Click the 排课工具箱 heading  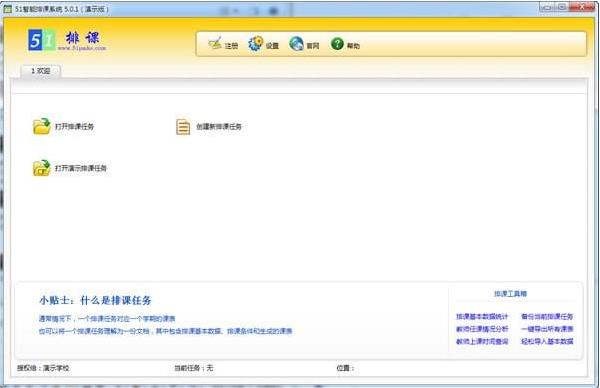click(510, 293)
